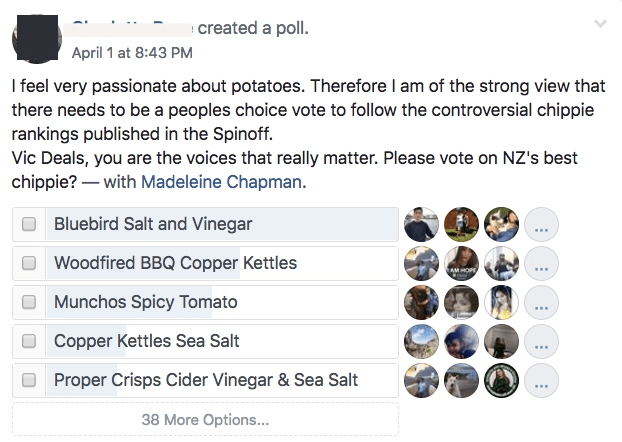The height and width of the screenshot is (442, 622).
Task: Open first voter avatar on Bluebird row
Action: [421, 225]
